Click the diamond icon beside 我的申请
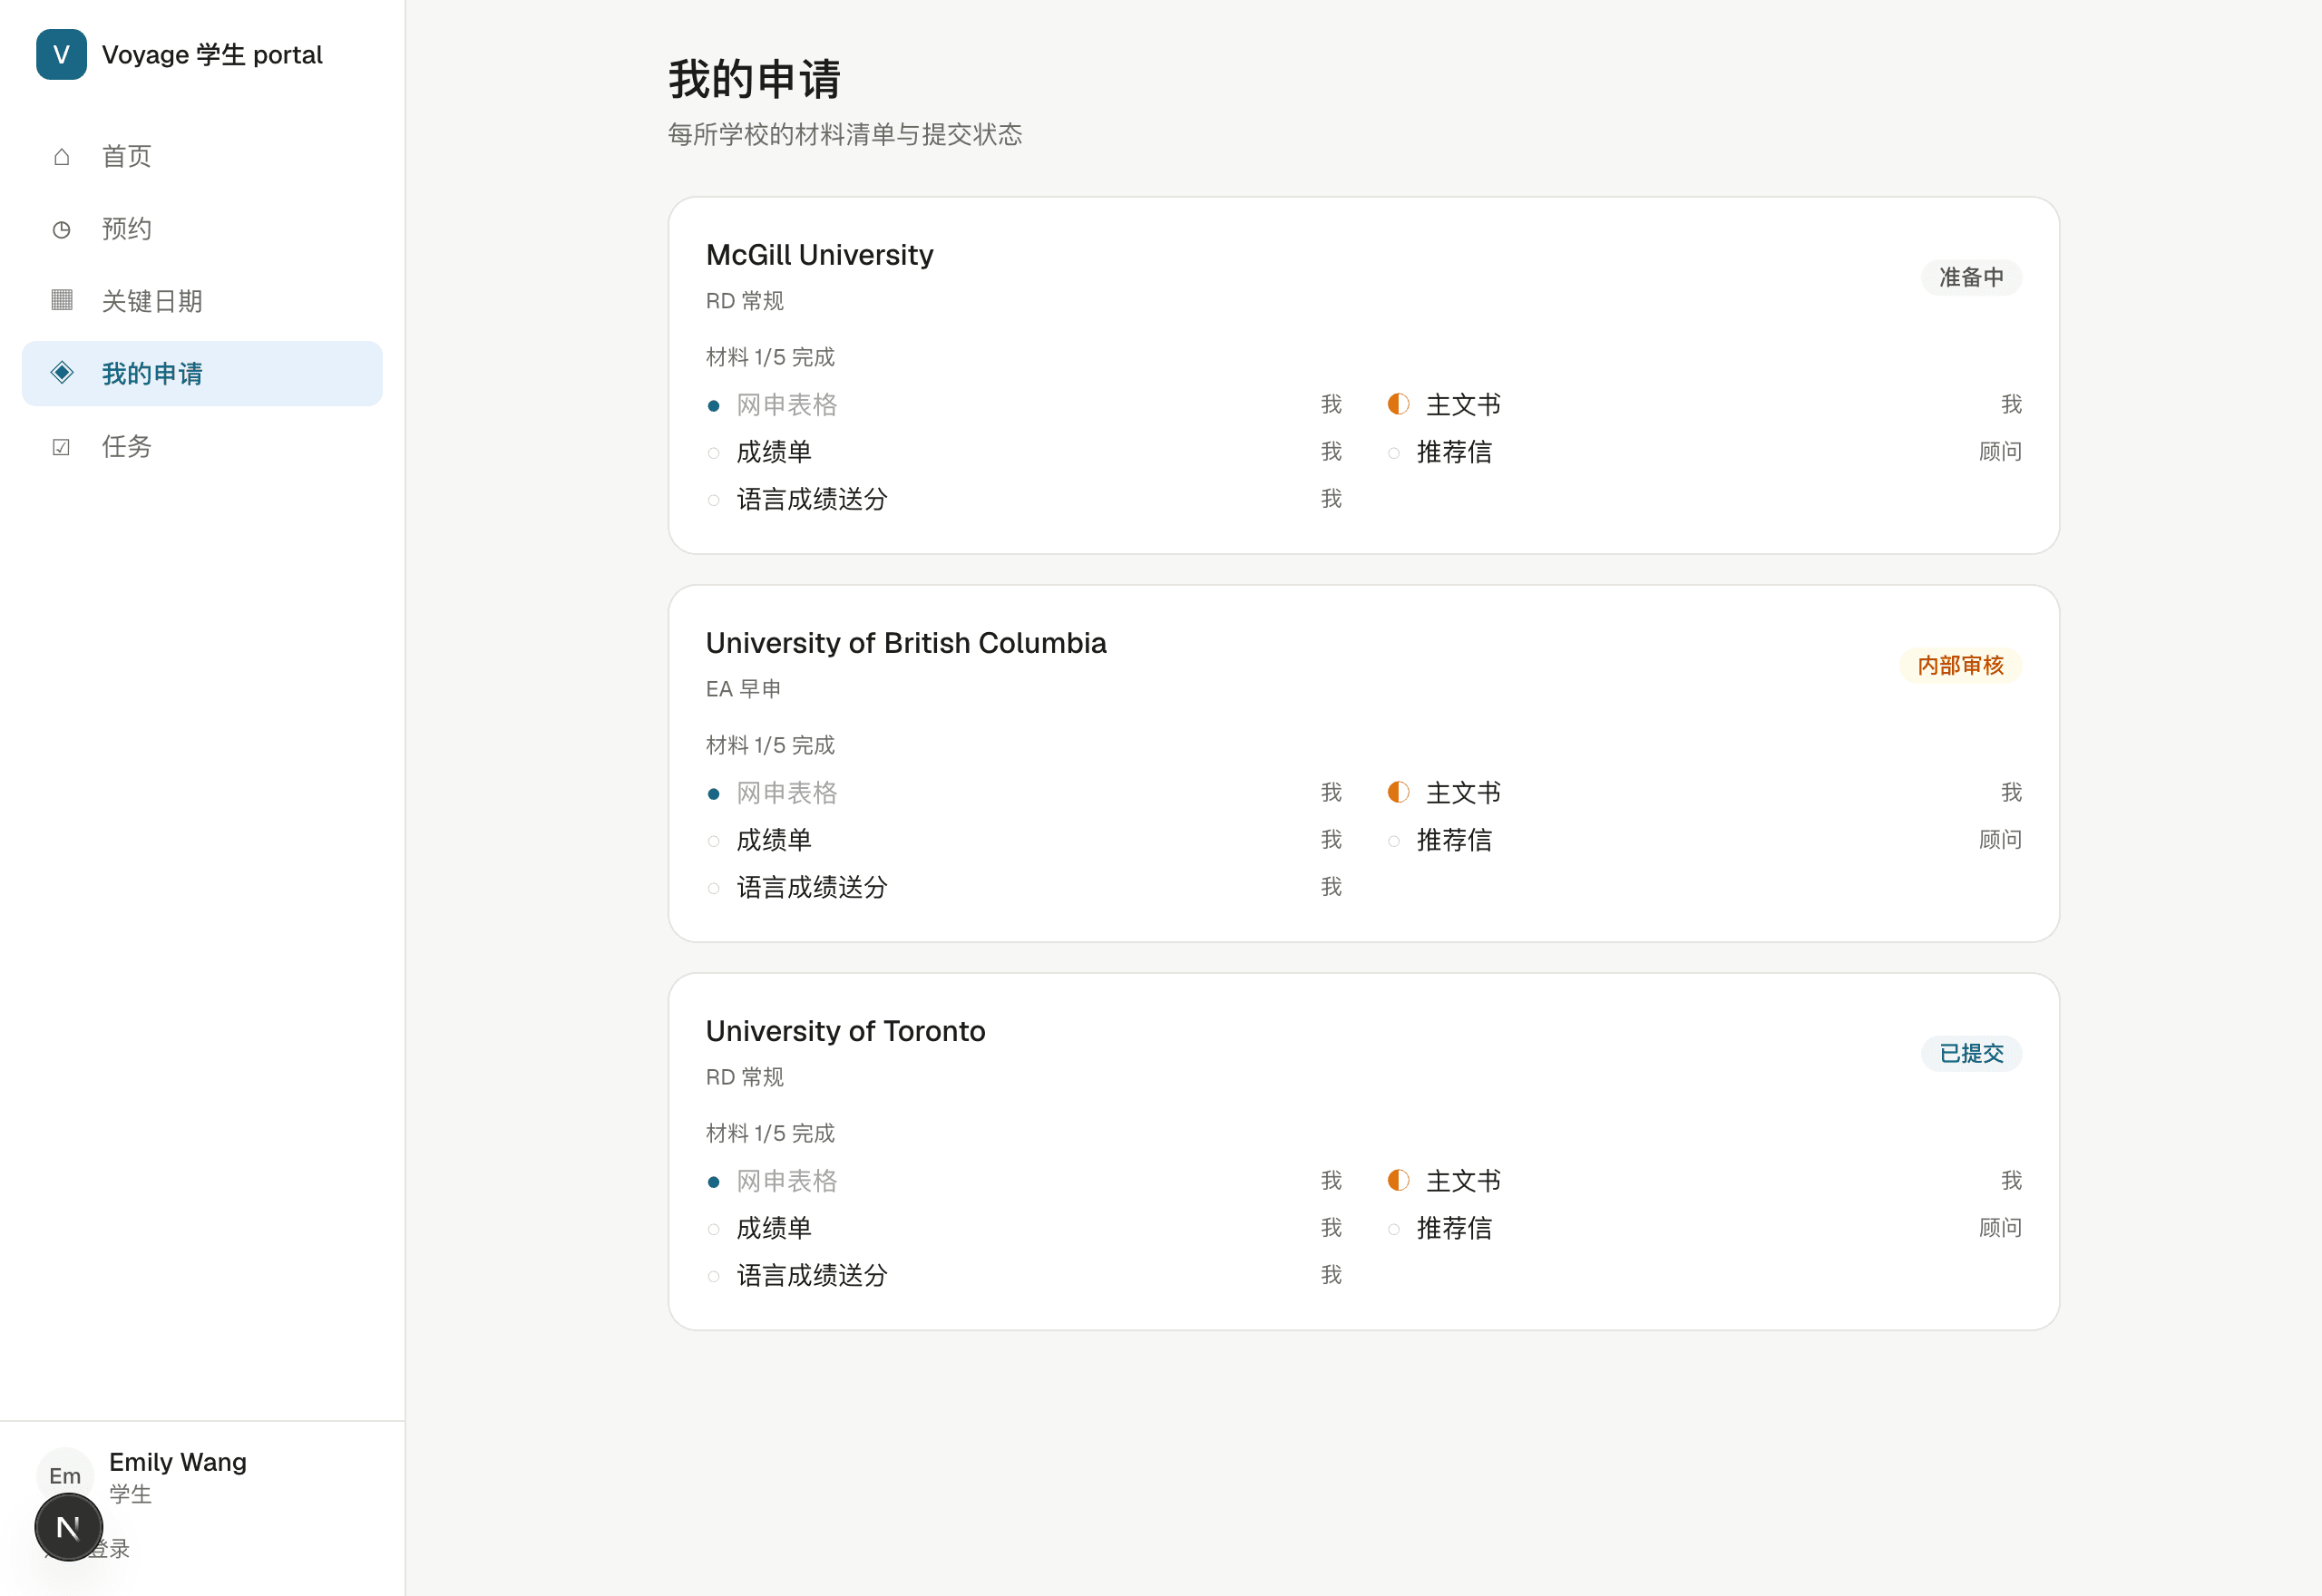The height and width of the screenshot is (1596, 2322). coord(62,373)
